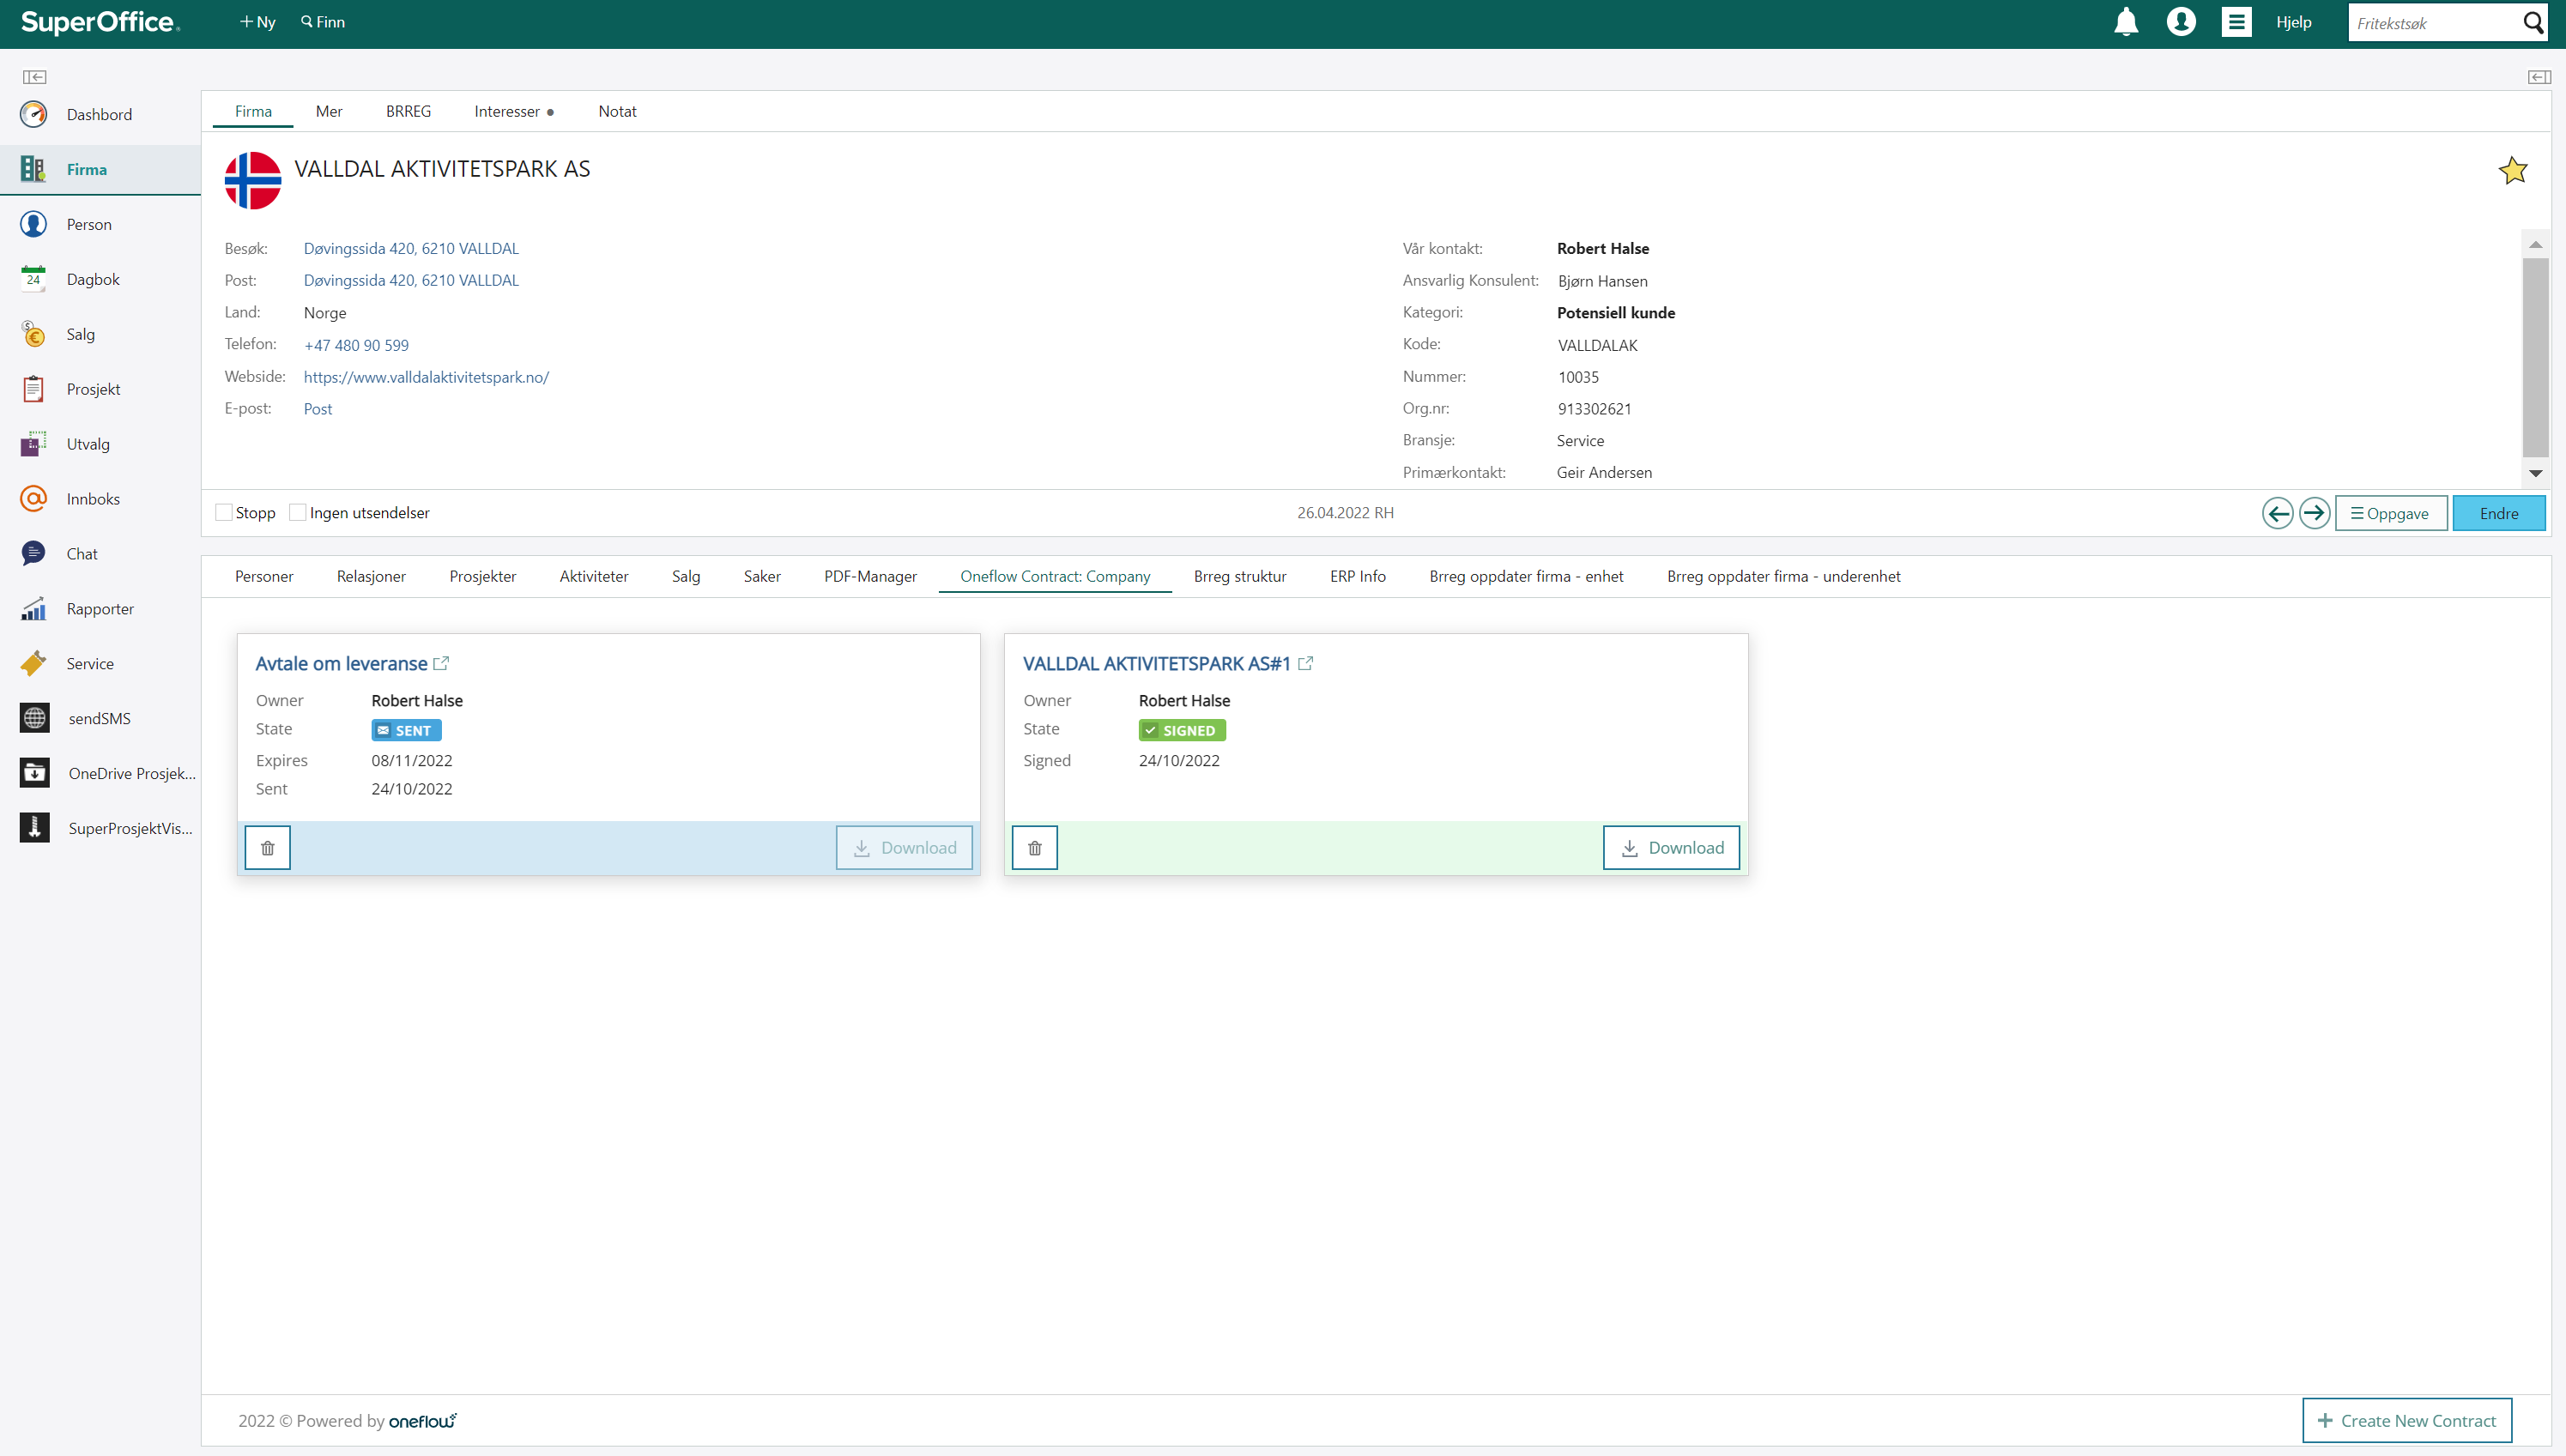This screenshot has height=1456, width=2566.
Task: Select the ERP Info tab
Action: coord(1357,576)
